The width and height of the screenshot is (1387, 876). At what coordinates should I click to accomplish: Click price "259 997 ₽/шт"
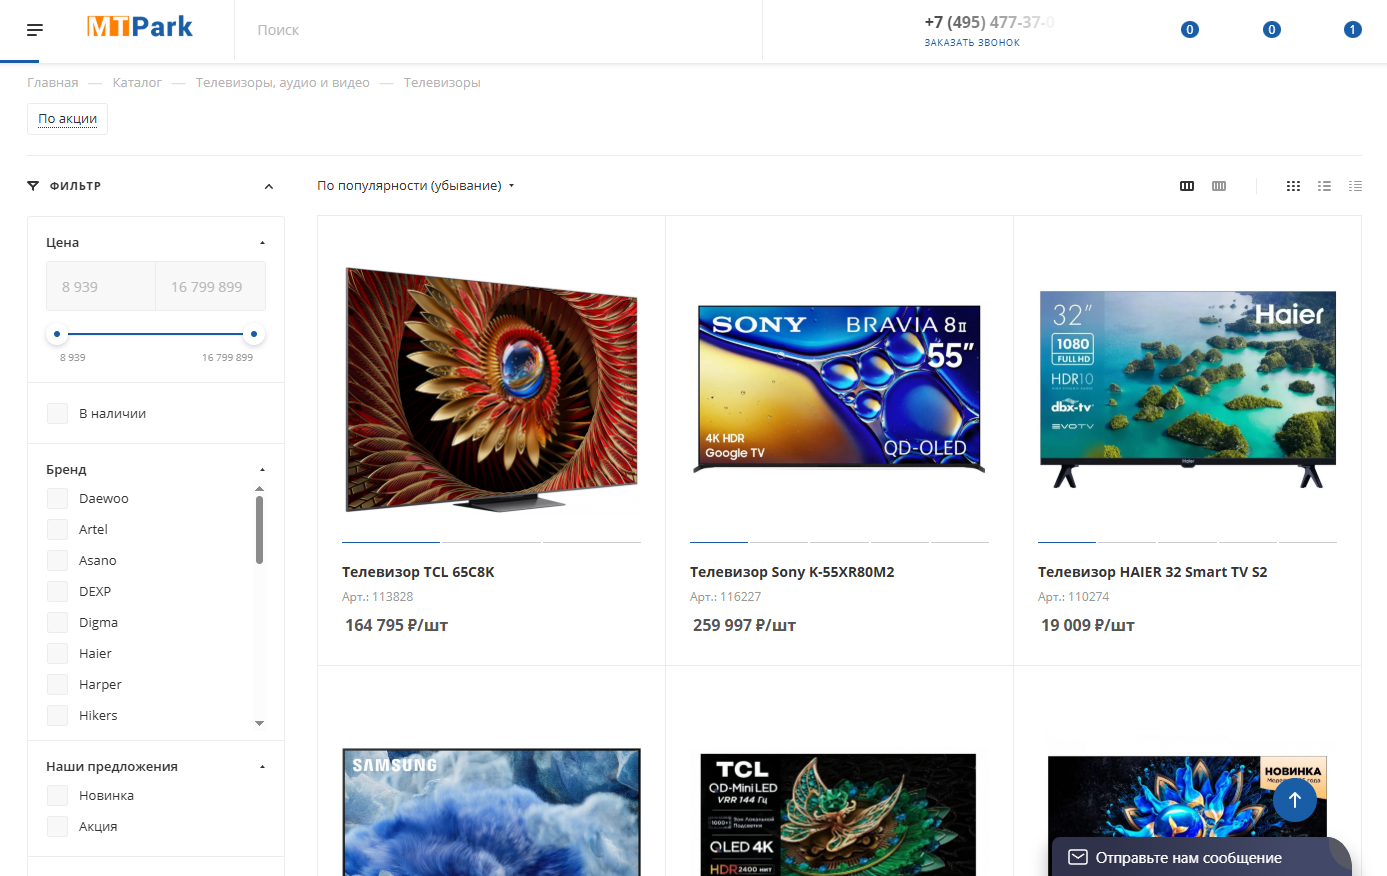click(744, 625)
